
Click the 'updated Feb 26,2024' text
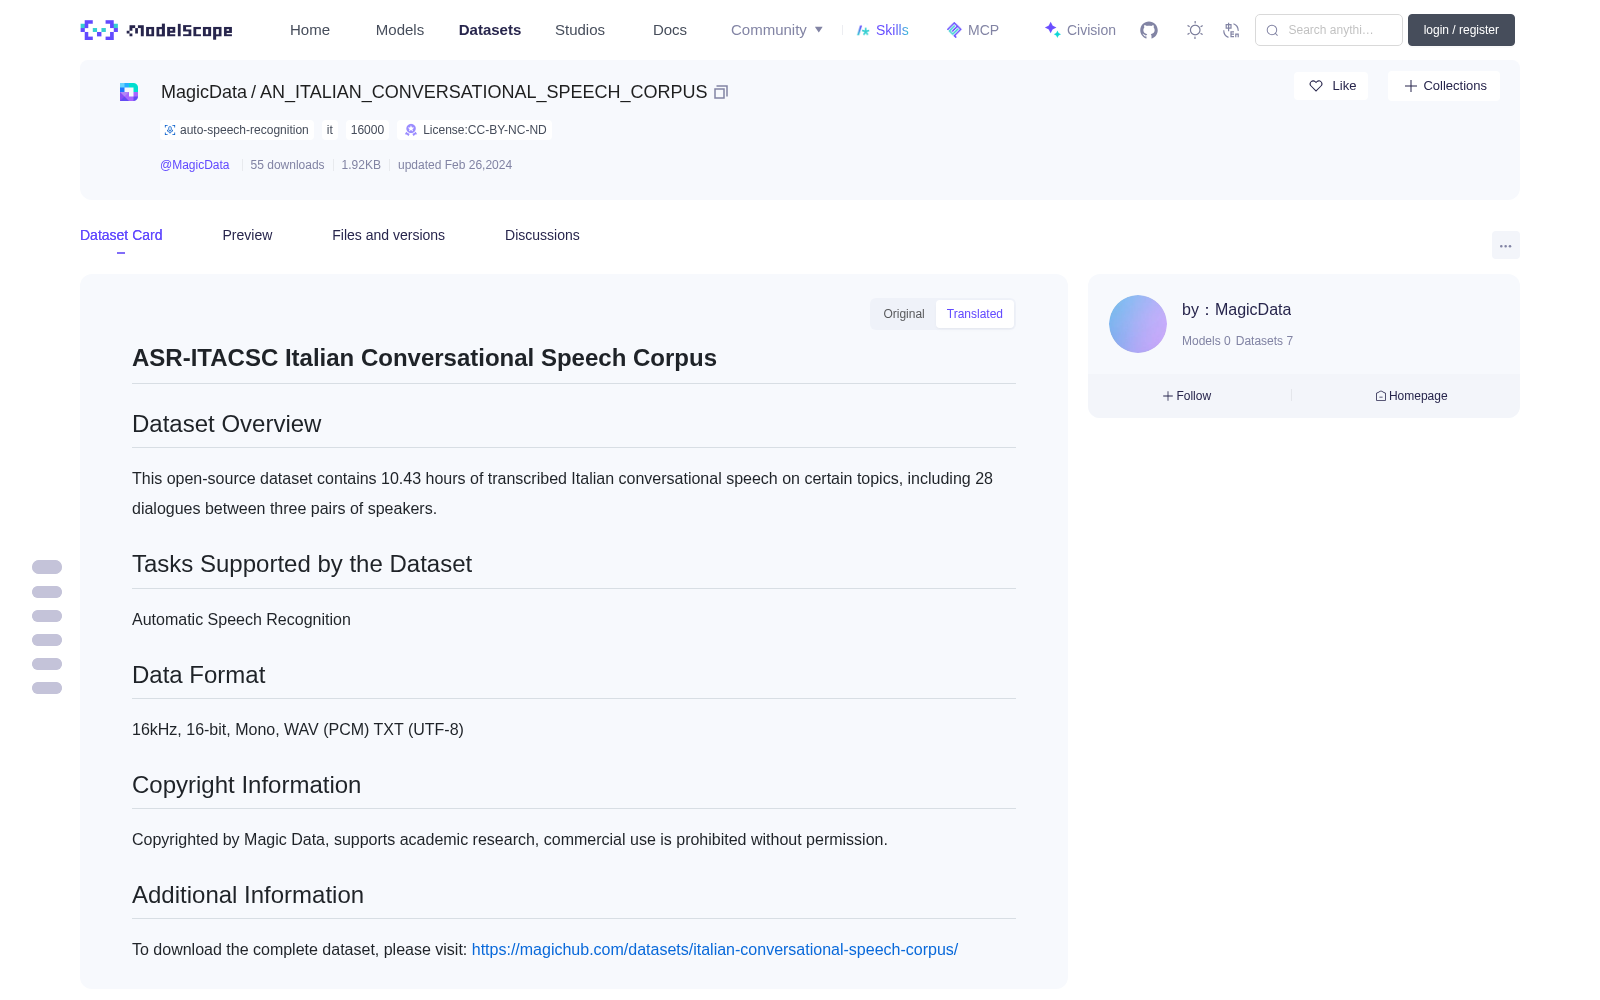pos(455,165)
